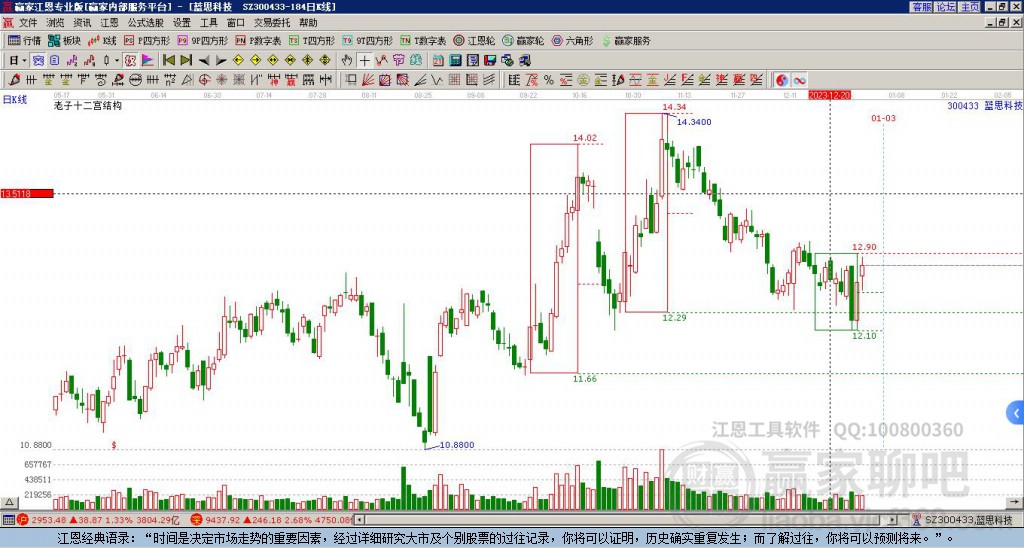
Task: Open the P四方形 tool
Action: click(147, 40)
